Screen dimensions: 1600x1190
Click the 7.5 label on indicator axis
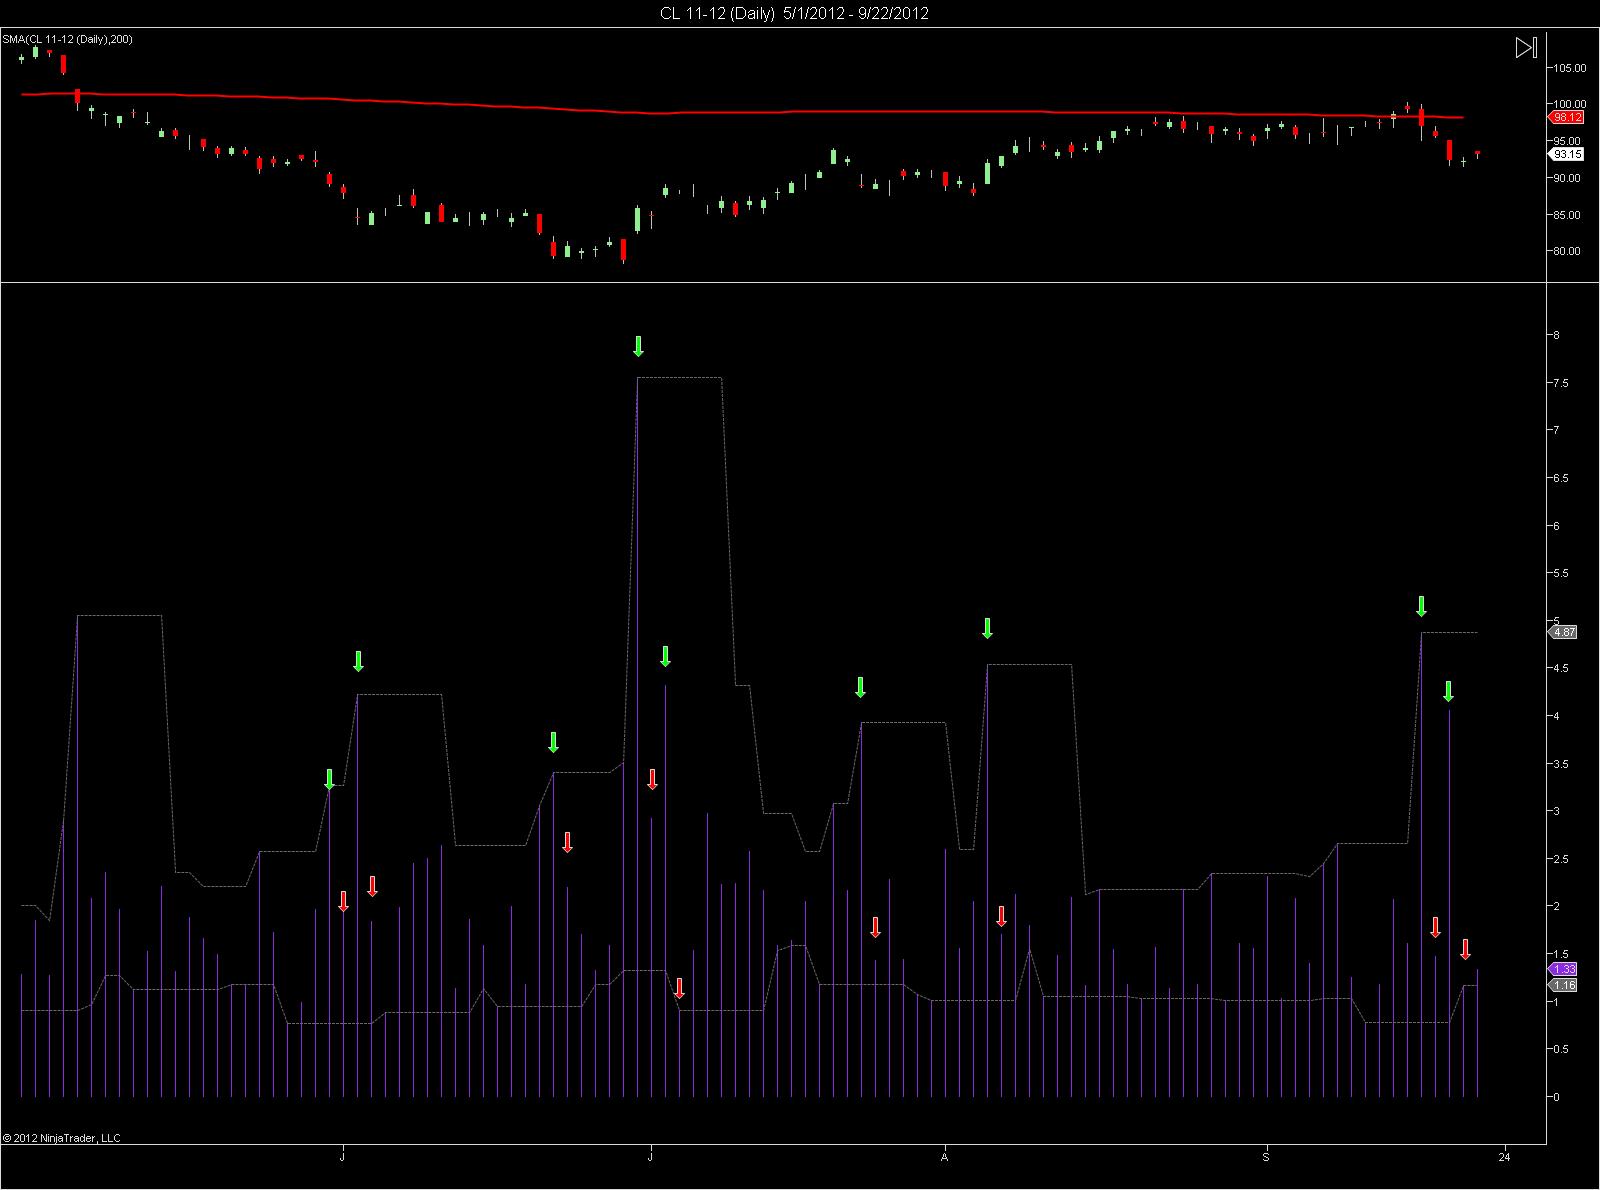(1560, 383)
